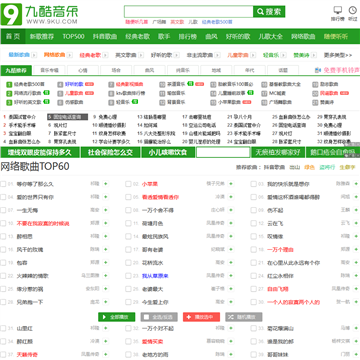Viewport: 360px width, 360px height.
Task: Open the monitor-shaped ranking icon
Action: 338,10
